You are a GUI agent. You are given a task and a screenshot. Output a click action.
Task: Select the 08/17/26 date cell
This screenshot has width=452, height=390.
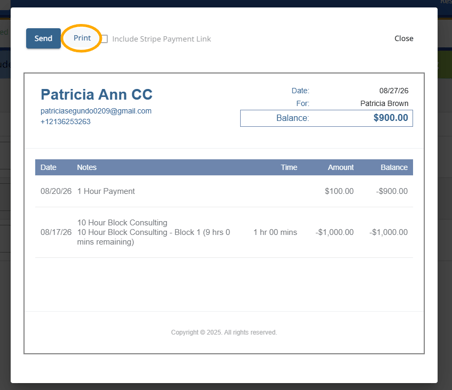(56, 232)
